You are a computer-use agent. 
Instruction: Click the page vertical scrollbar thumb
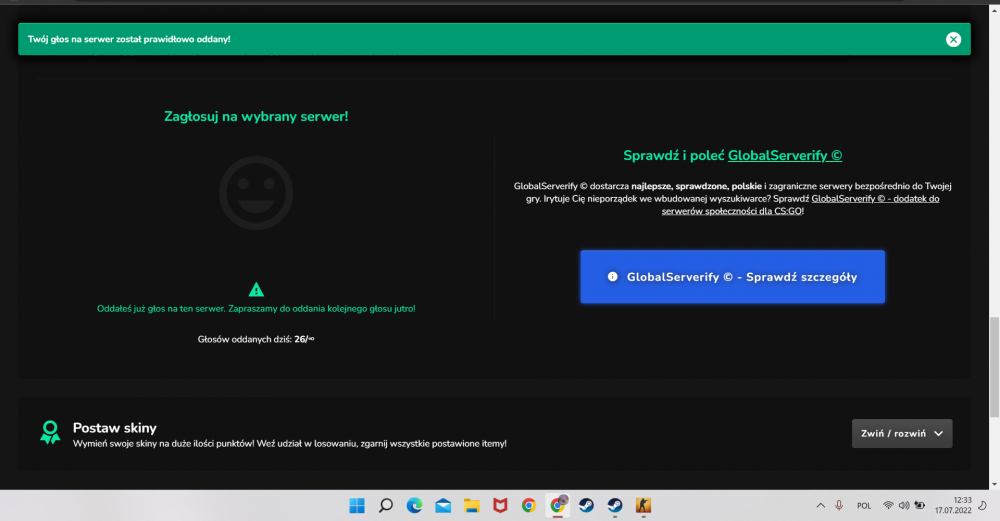994,367
